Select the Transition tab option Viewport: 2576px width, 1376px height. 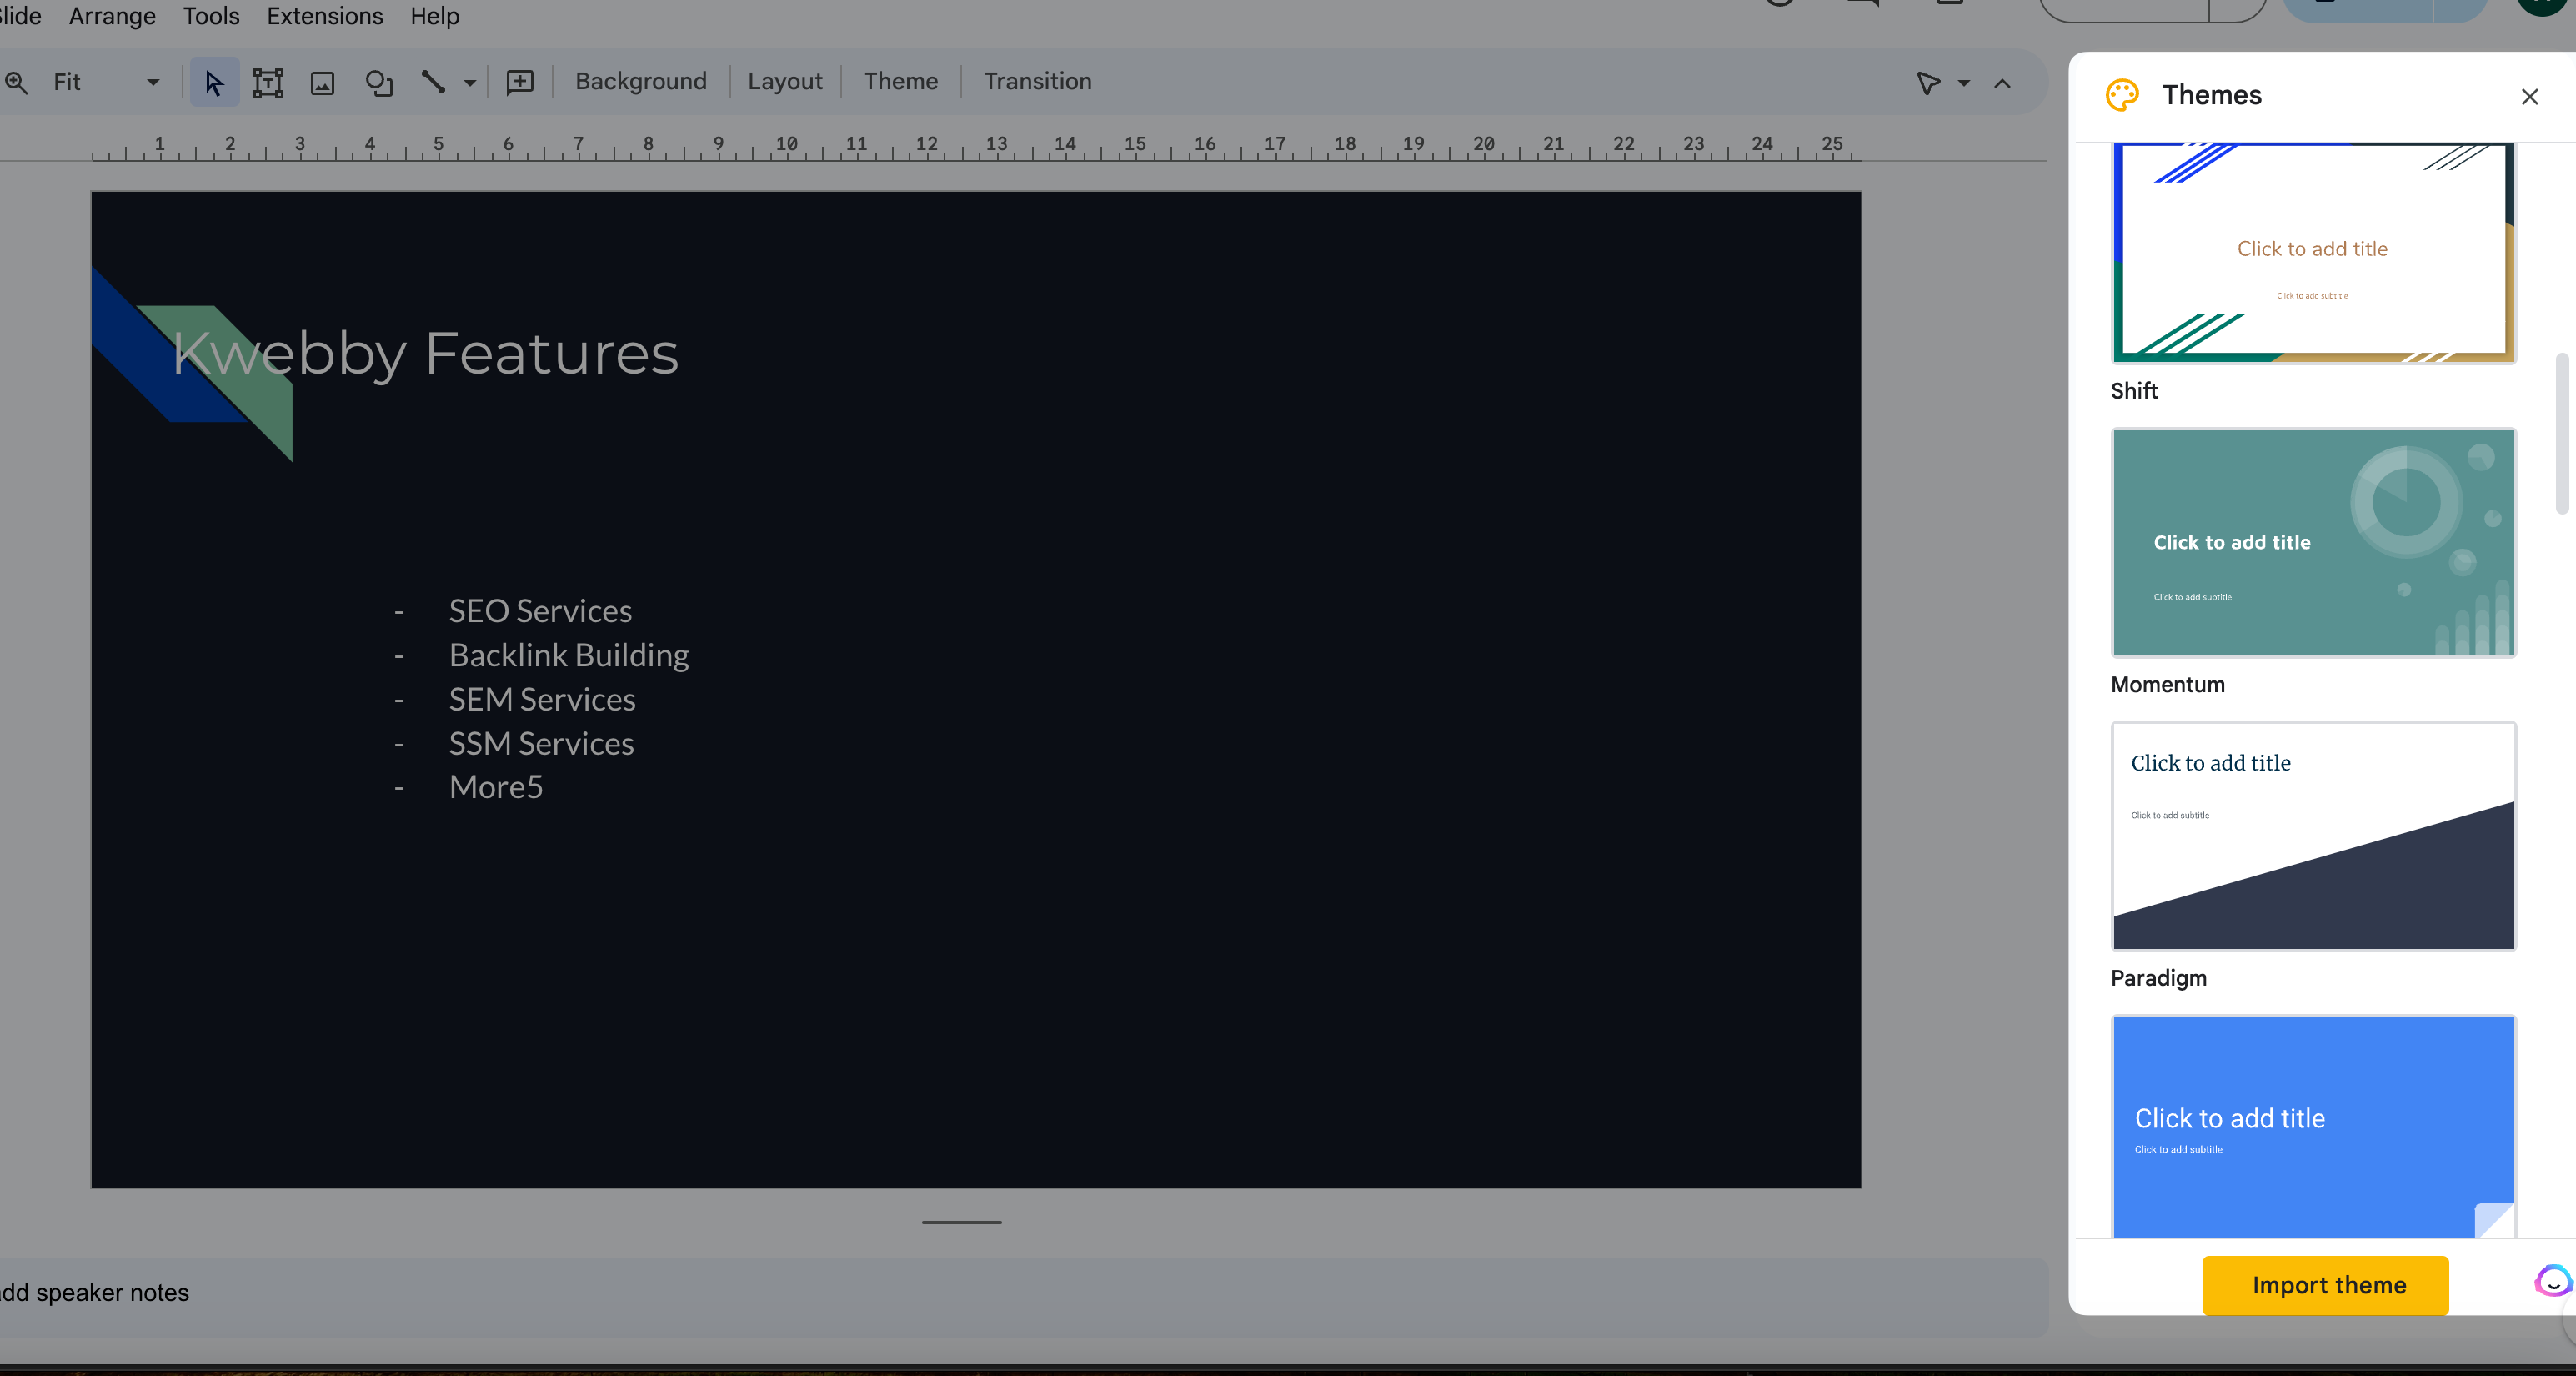(1038, 80)
